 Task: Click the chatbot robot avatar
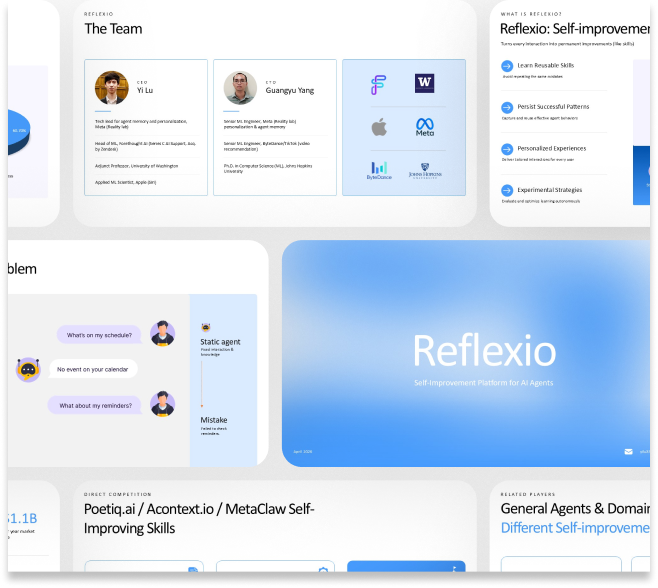pos(28,369)
